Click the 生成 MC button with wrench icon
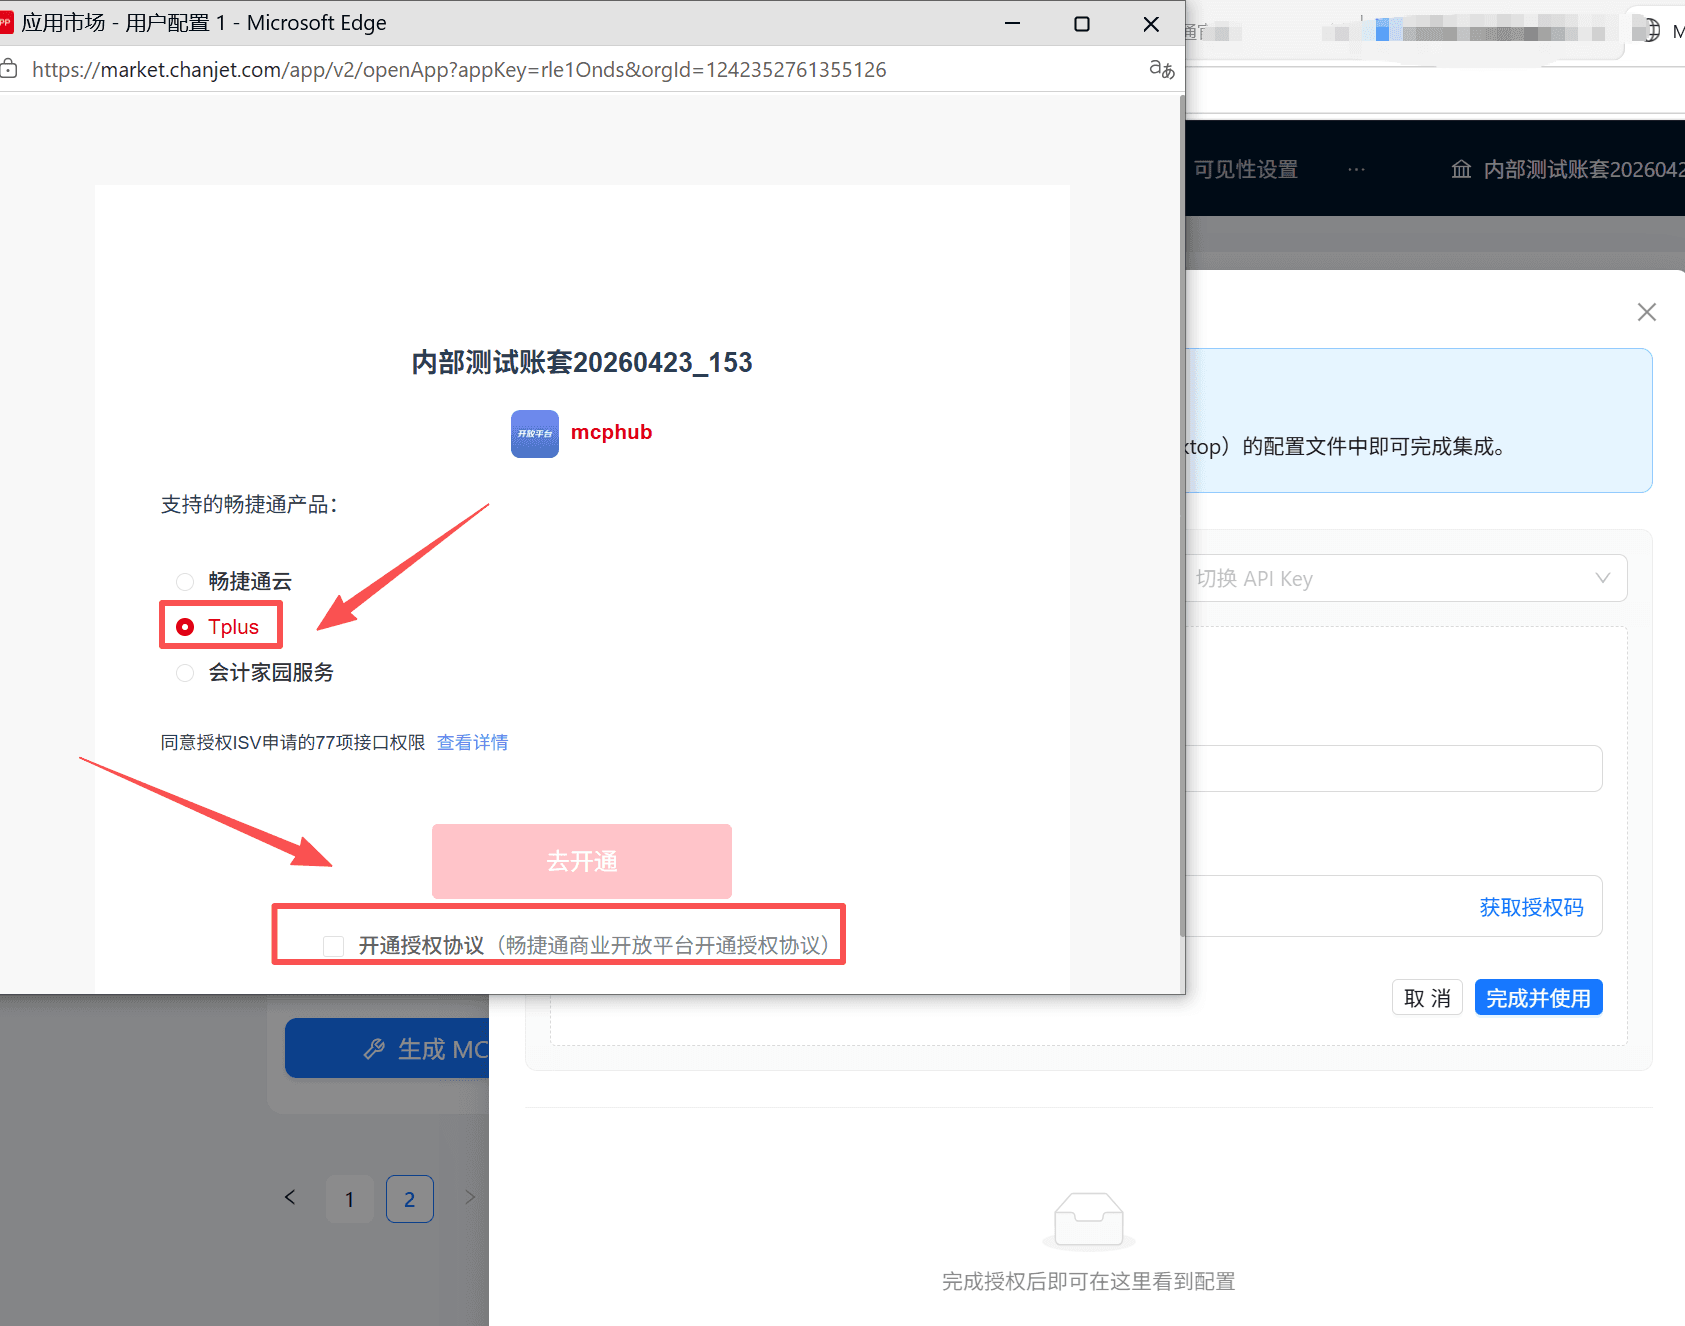Image resolution: width=1685 pixels, height=1326 pixels. (x=388, y=1049)
